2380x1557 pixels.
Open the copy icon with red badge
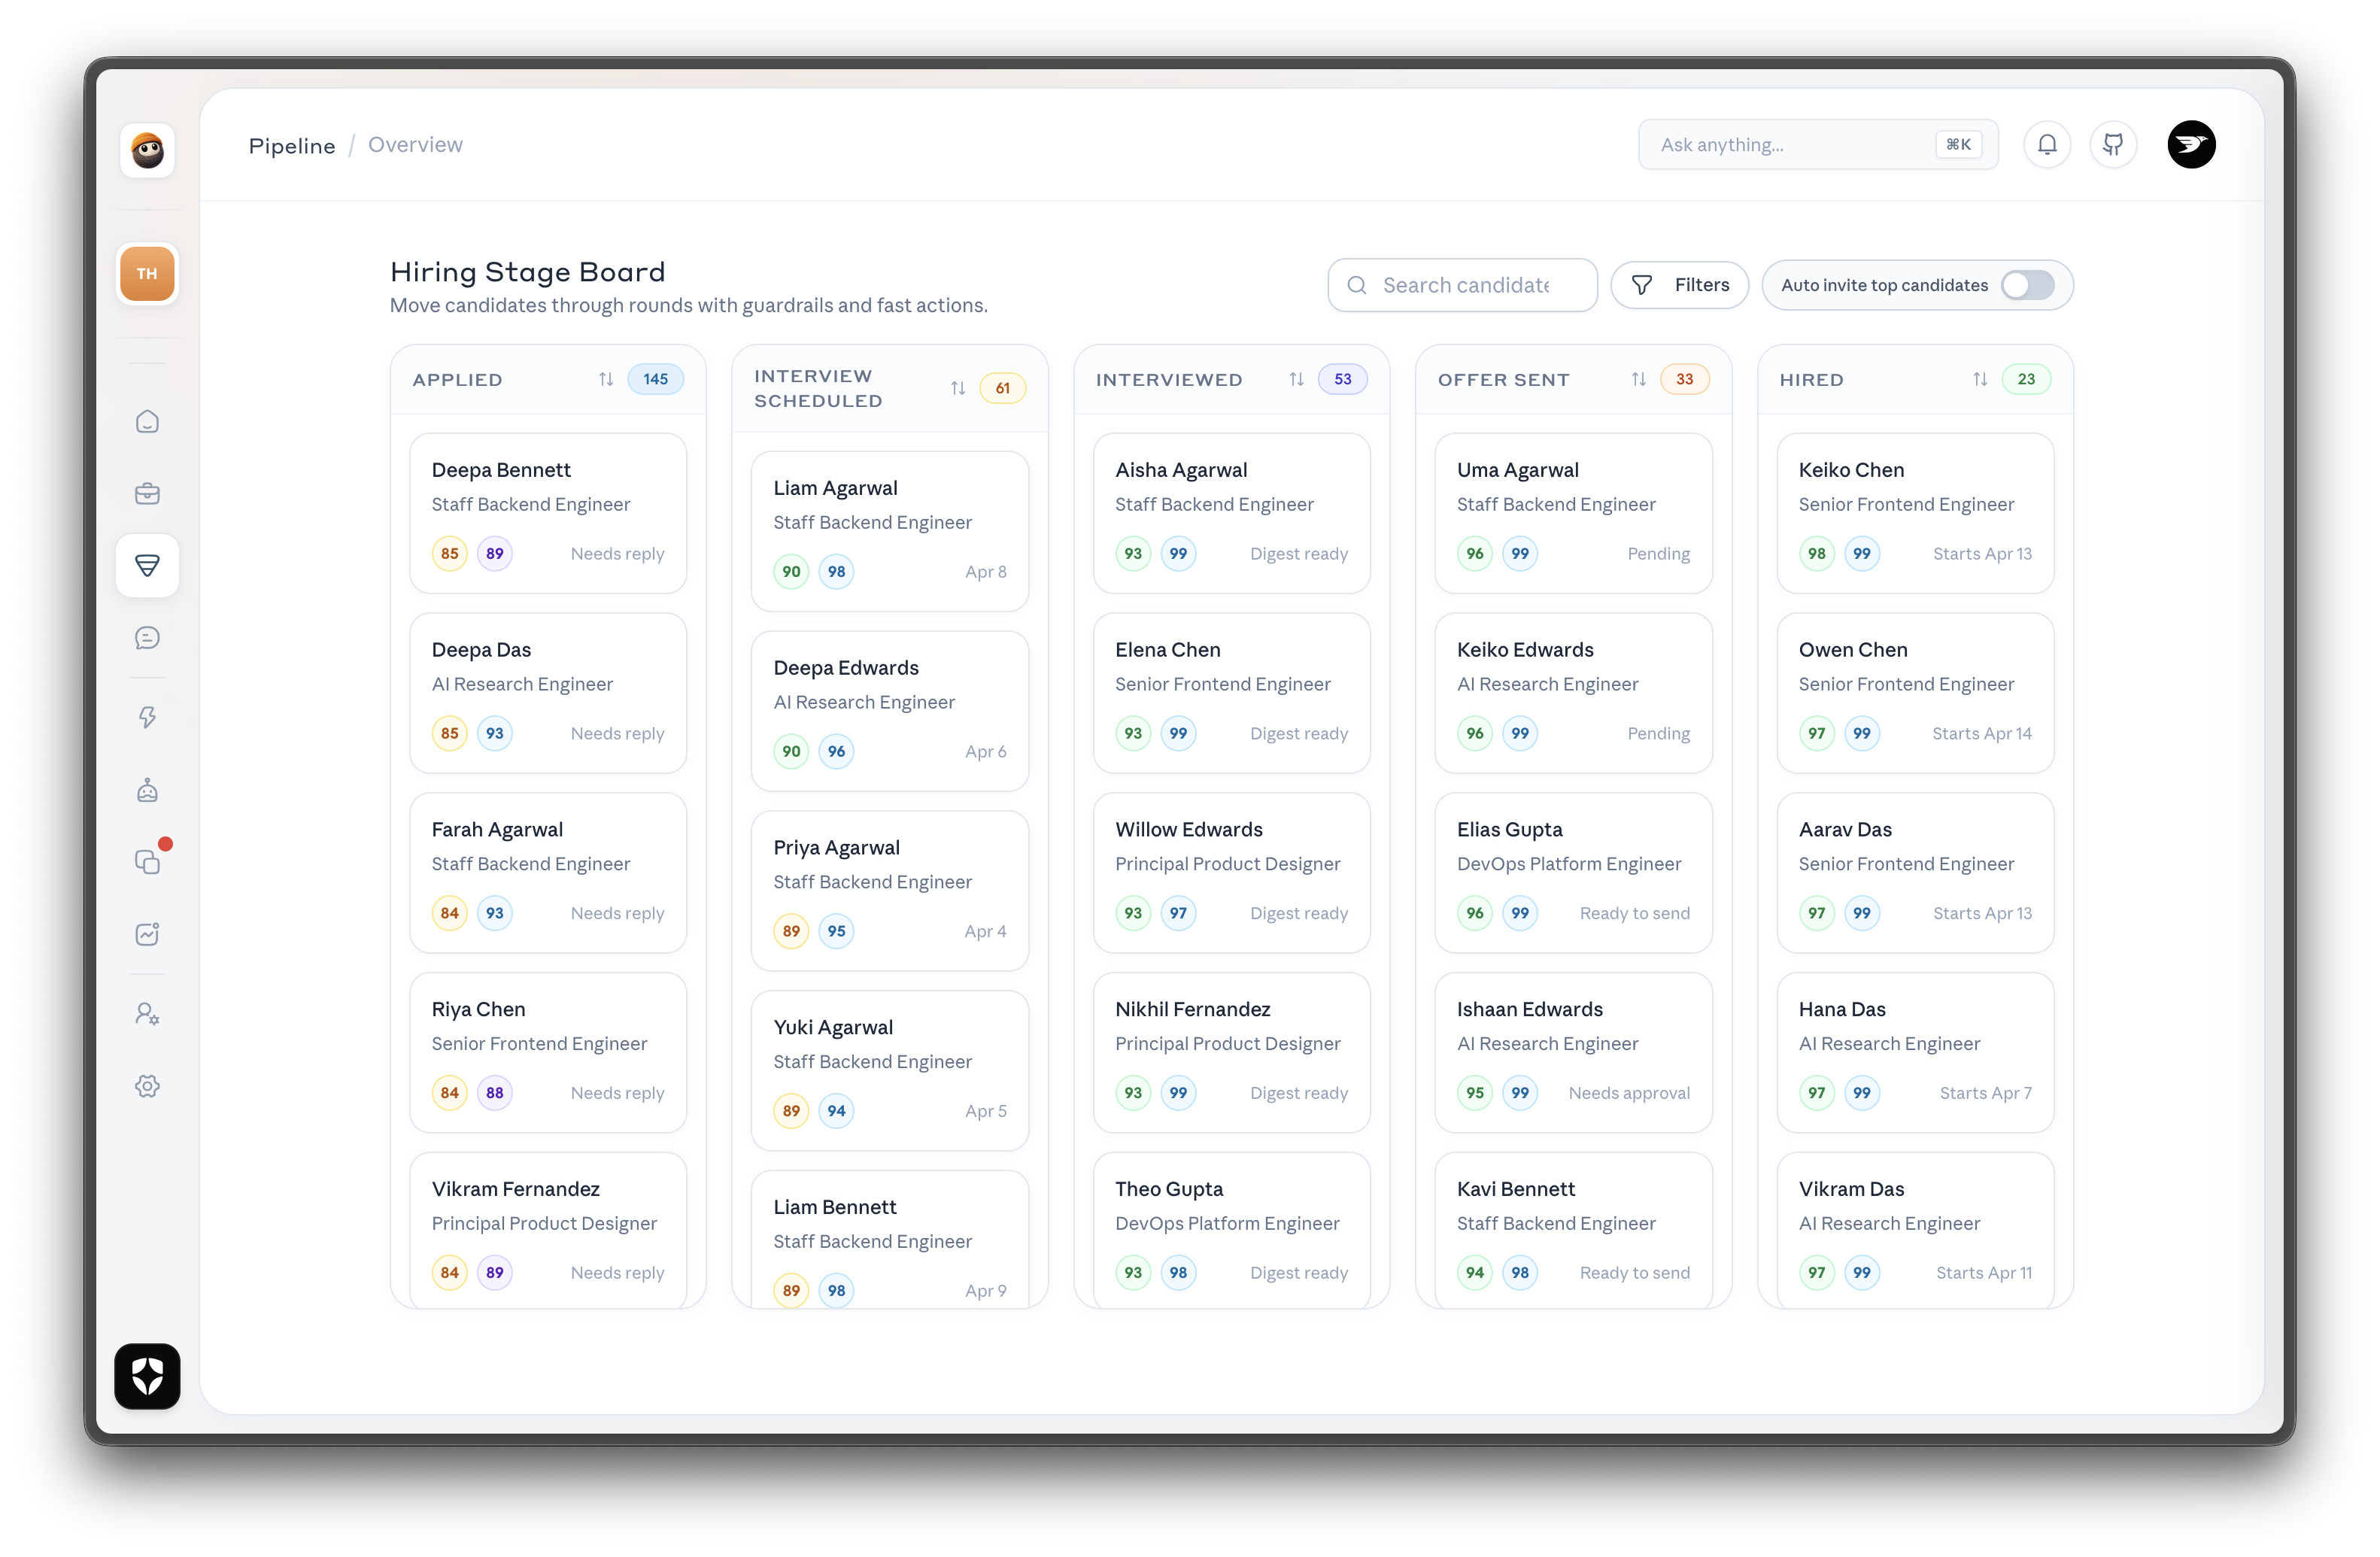pos(147,862)
